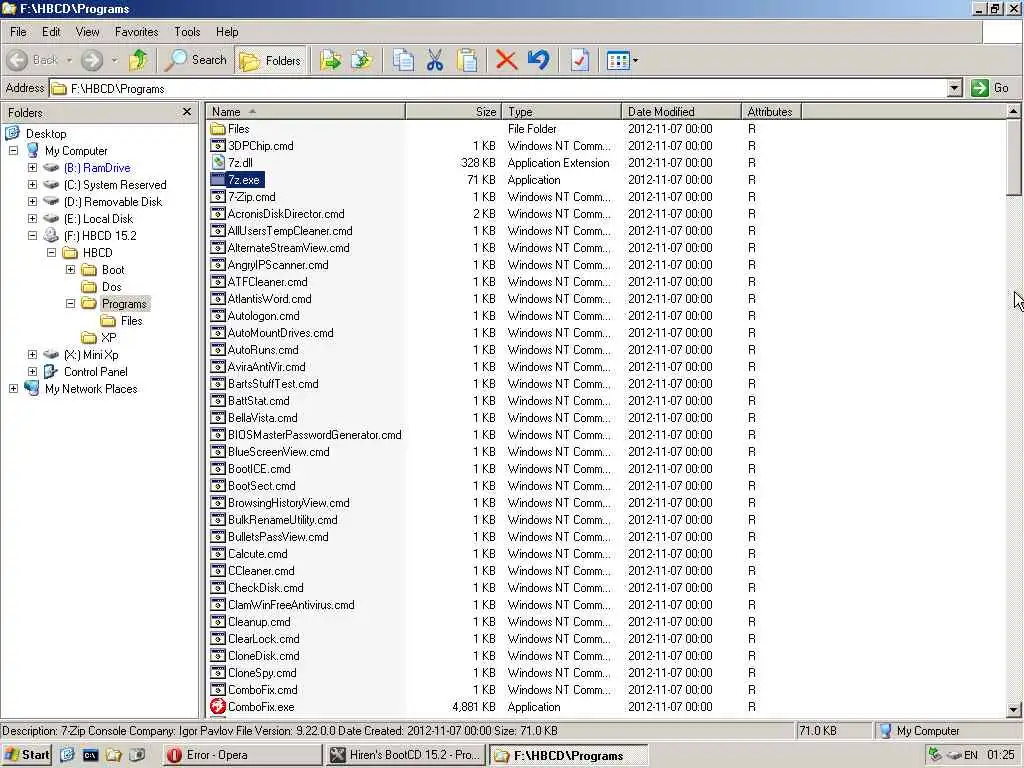Expand the (E:) Local Disk node
This screenshot has height=768, width=1024.
(x=32, y=219)
